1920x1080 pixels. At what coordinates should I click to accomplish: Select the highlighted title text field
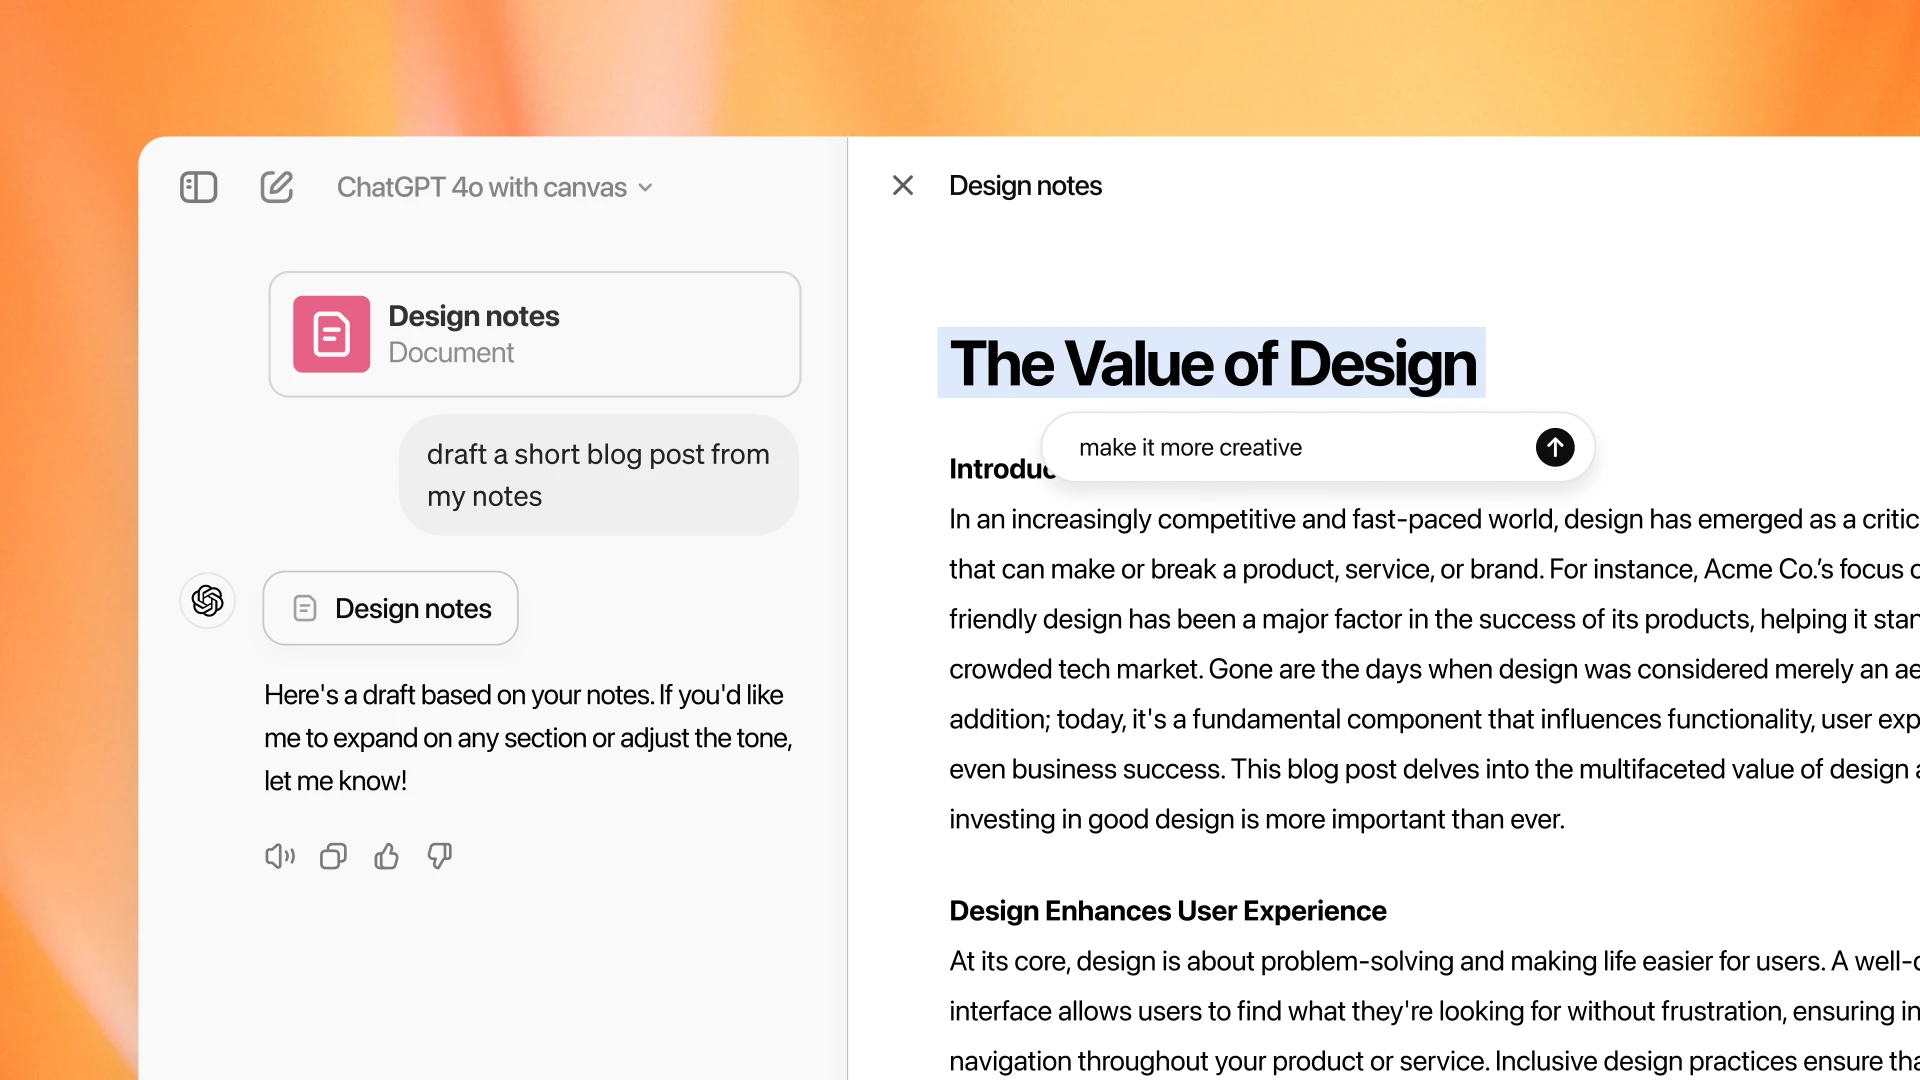coord(1209,363)
